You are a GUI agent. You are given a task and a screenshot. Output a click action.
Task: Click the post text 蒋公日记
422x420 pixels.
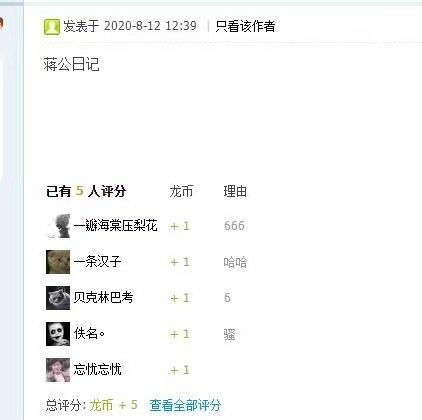tap(71, 64)
